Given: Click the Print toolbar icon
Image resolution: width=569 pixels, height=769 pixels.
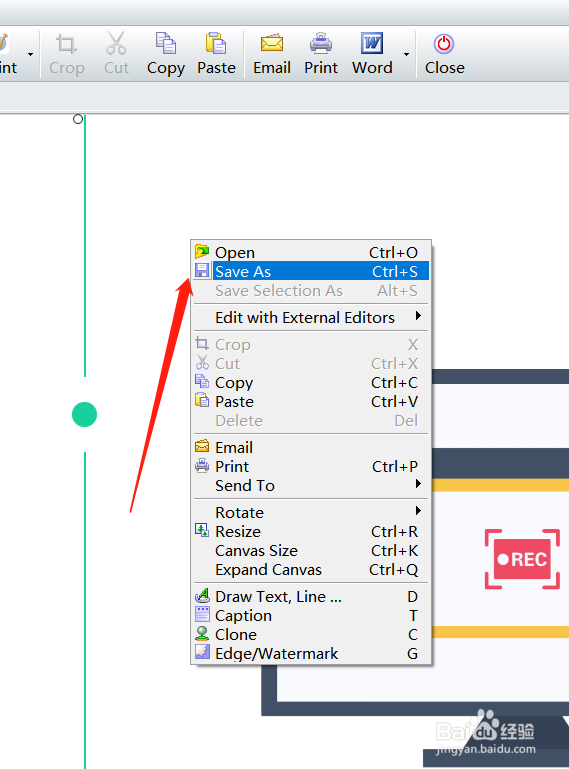Looking at the screenshot, I should tap(321, 44).
